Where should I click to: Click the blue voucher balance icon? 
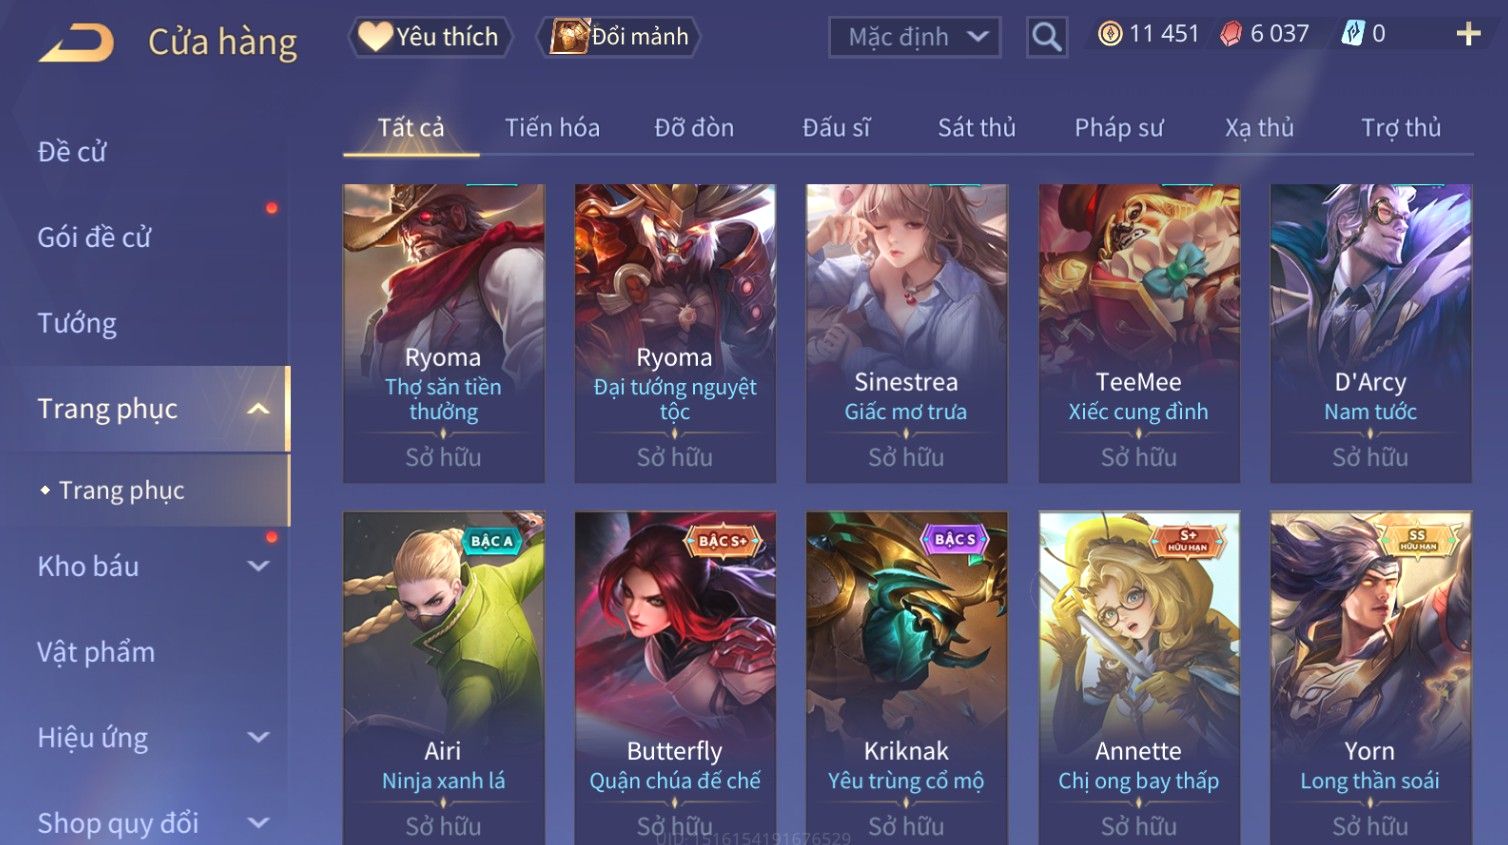point(1352,34)
